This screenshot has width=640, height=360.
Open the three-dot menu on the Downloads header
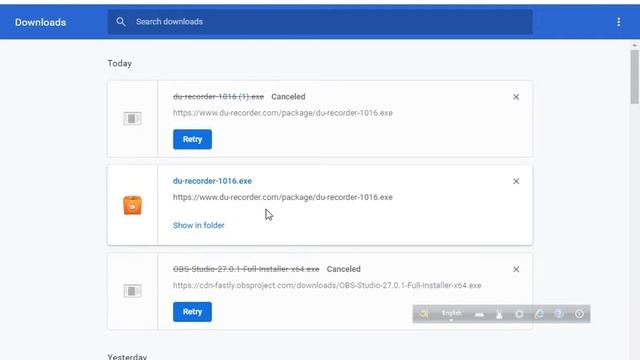(x=618, y=22)
